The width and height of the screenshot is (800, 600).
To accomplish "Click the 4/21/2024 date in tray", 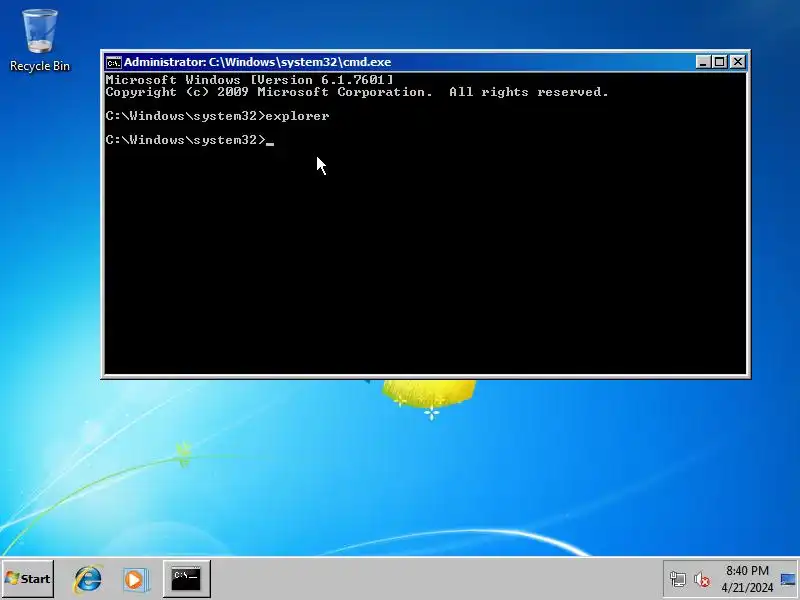I will click(x=747, y=588).
